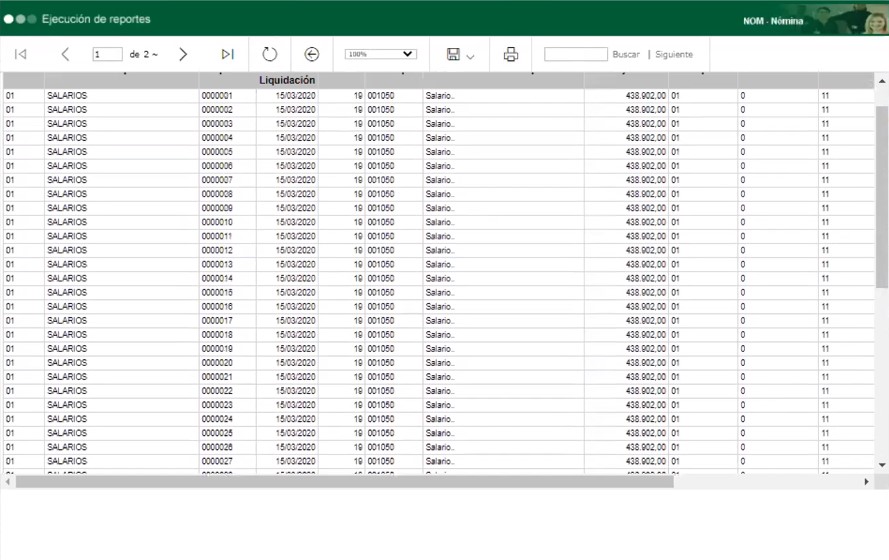This screenshot has height=560, width=889.
Task: Refresh the report
Action: pos(269,54)
